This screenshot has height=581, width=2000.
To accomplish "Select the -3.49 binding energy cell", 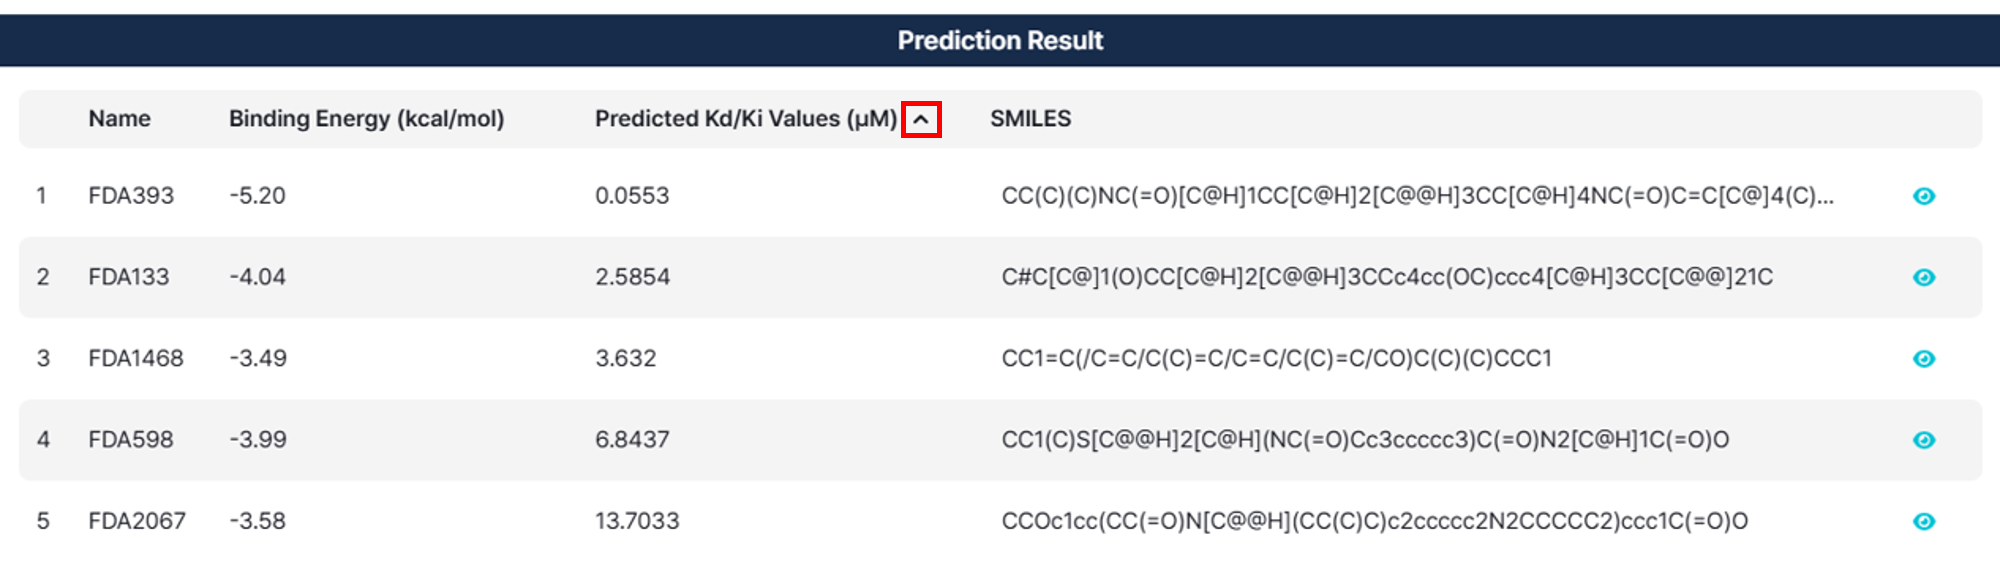I will [258, 359].
